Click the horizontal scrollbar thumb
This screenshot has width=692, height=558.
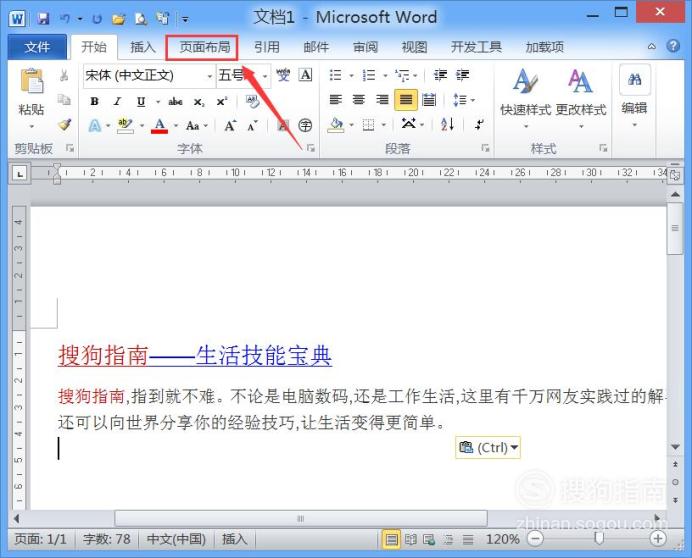(x=301, y=518)
